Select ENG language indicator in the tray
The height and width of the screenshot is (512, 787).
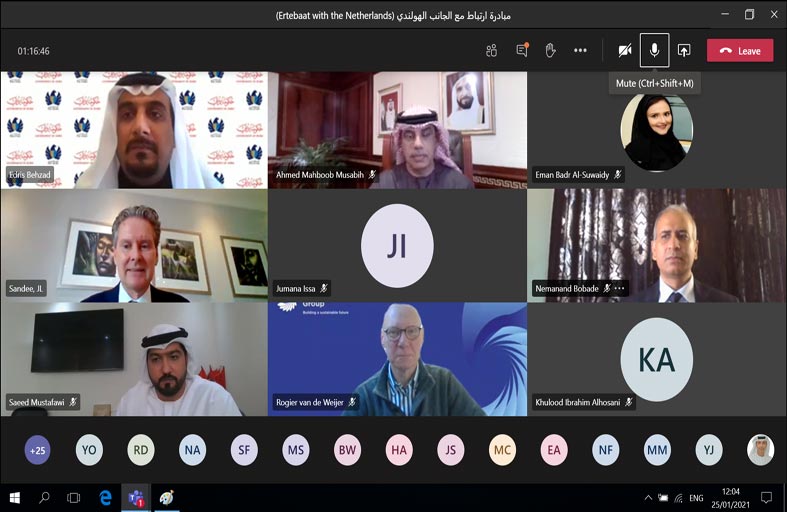tap(696, 497)
